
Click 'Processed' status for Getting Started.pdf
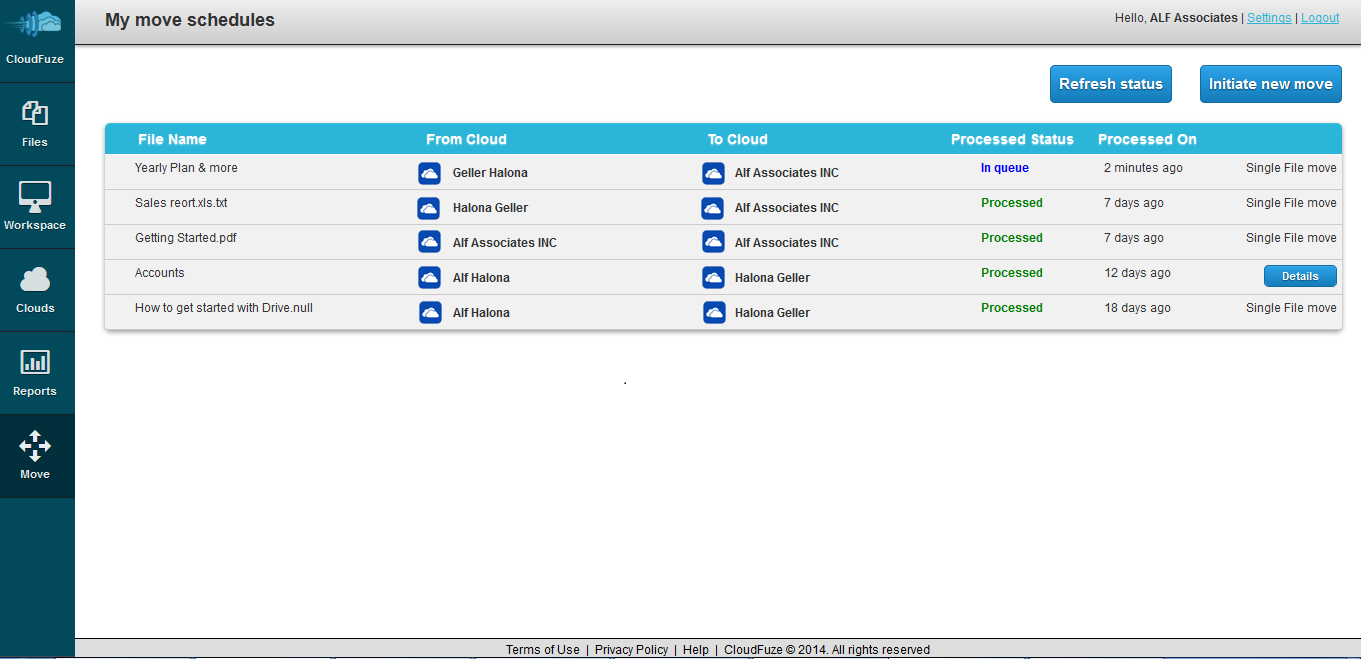(1012, 238)
